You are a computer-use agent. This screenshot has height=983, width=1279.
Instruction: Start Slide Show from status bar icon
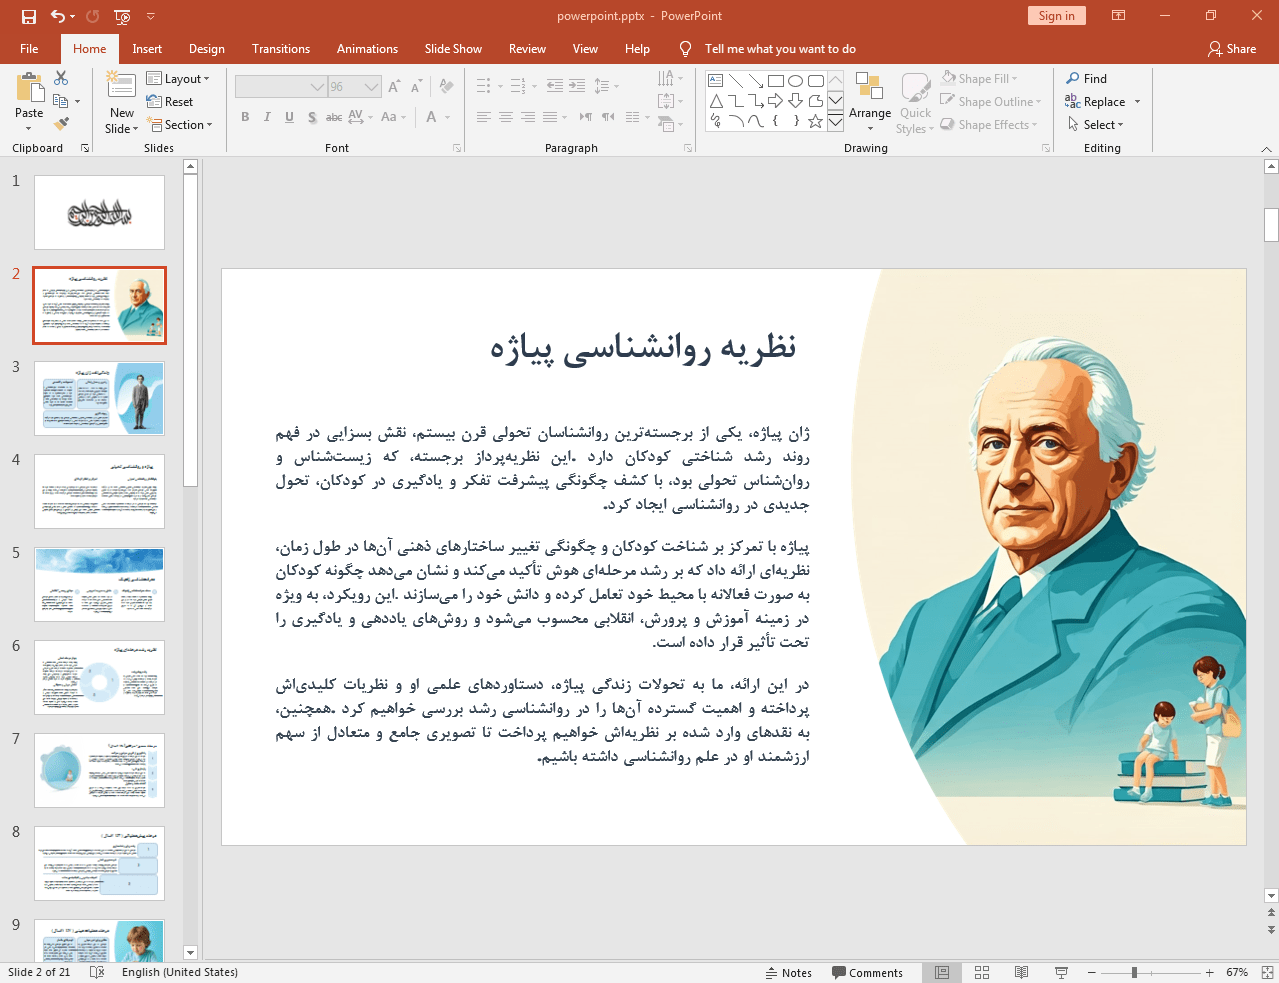(1060, 971)
